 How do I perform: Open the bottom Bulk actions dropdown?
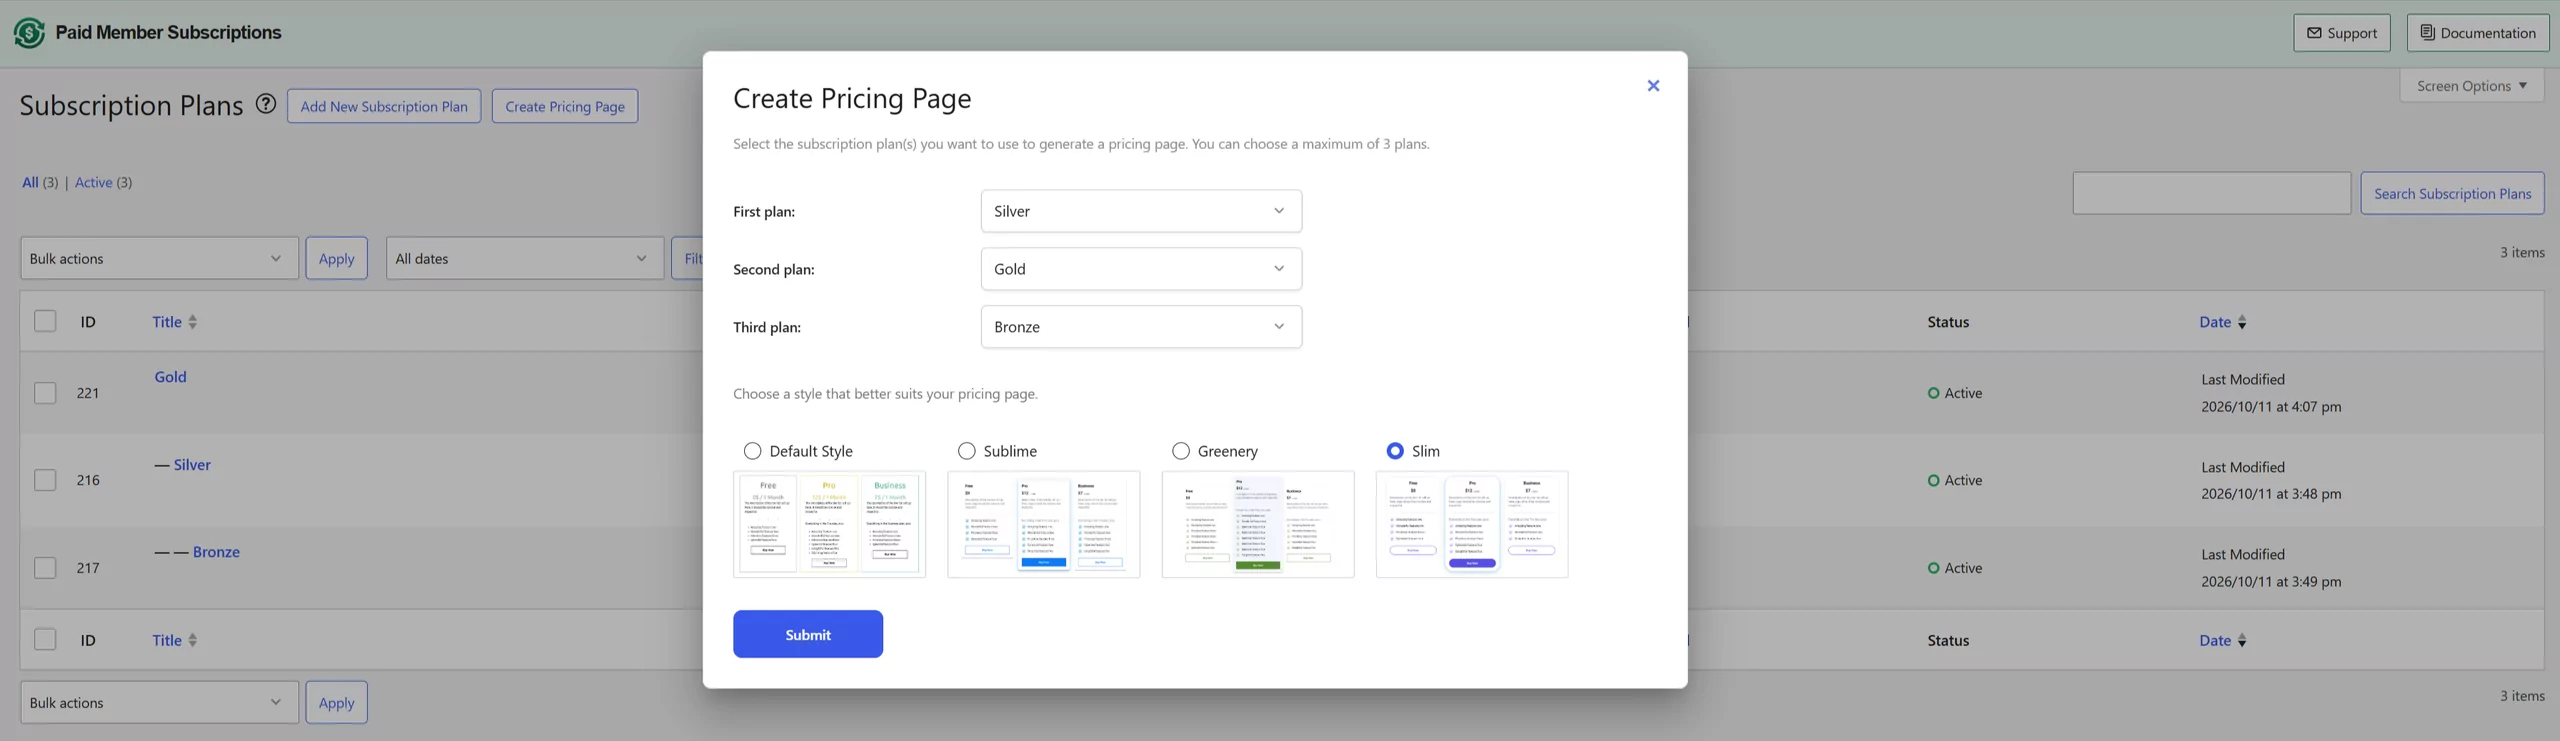tap(159, 702)
